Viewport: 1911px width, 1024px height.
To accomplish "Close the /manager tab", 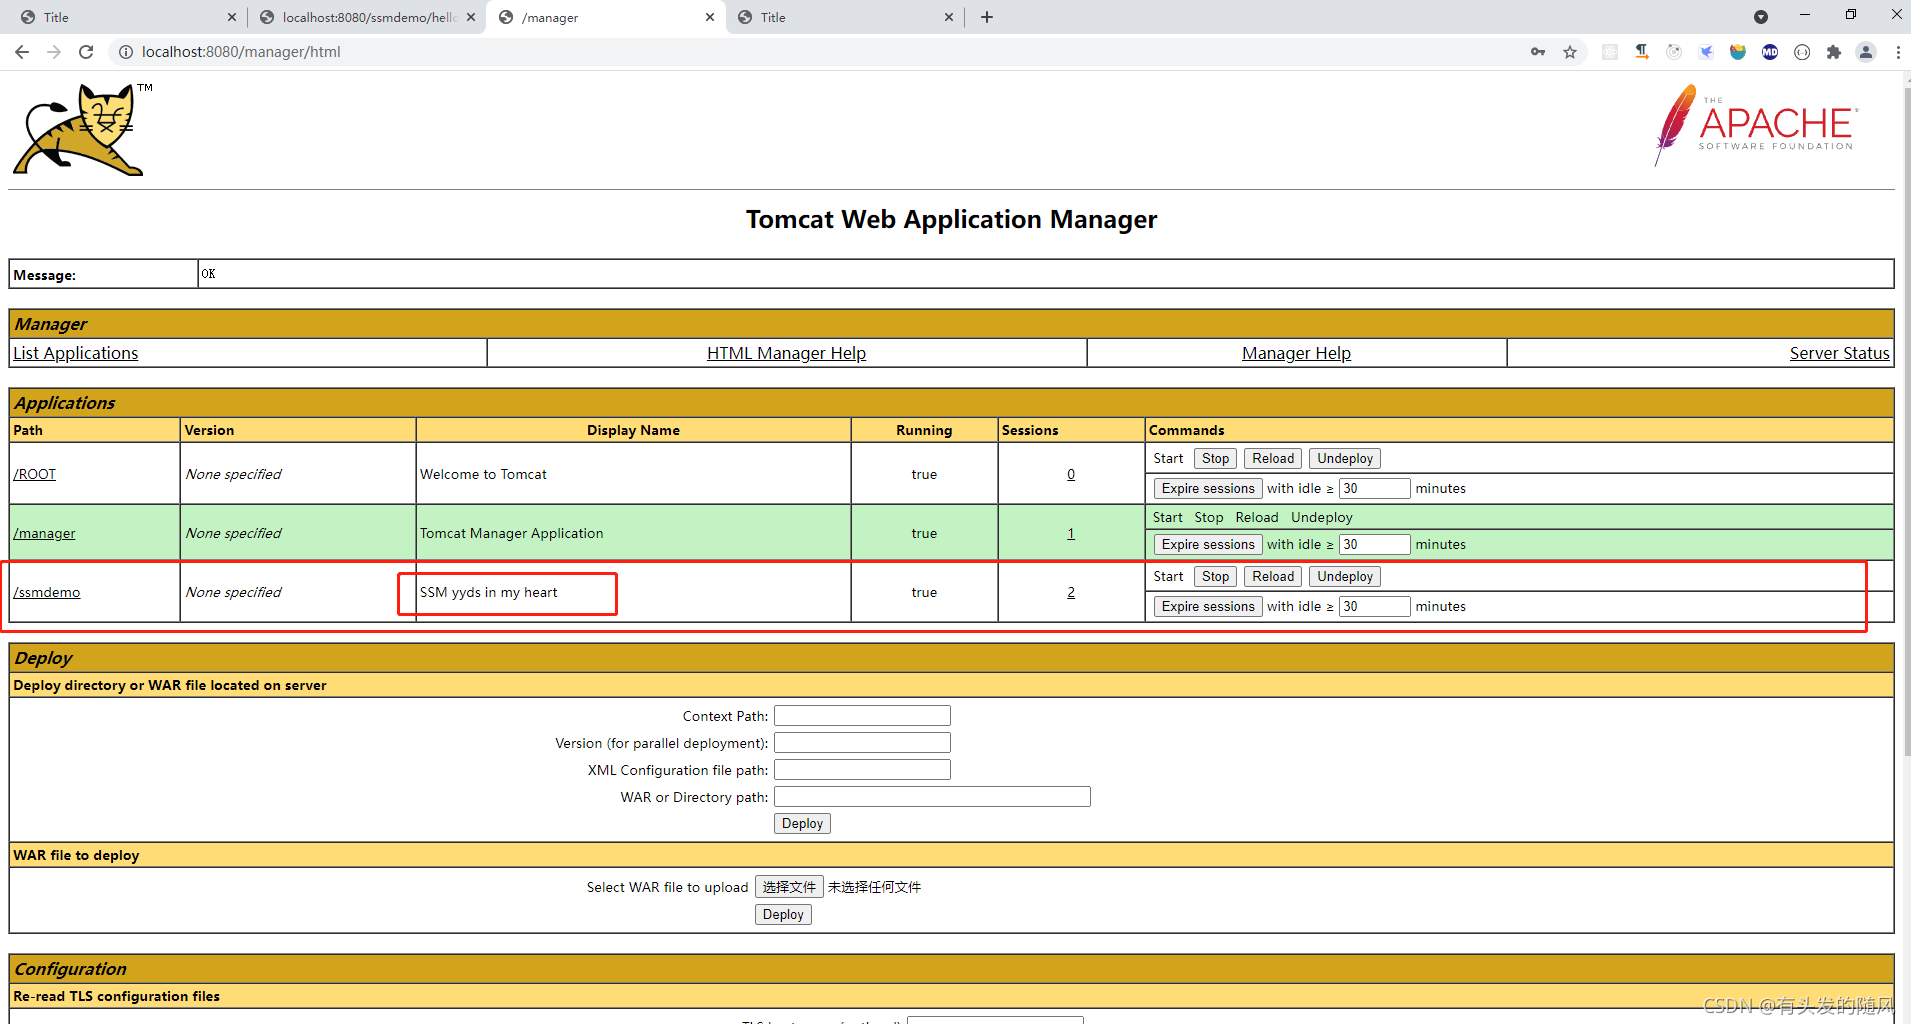I will [x=710, y=17].
